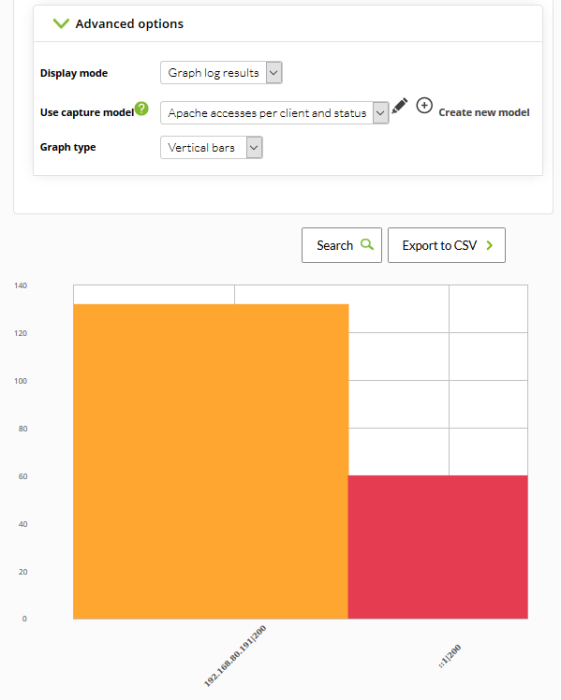
Task: Select the red ::1|200 bar
Action: (x=438, y=547)
